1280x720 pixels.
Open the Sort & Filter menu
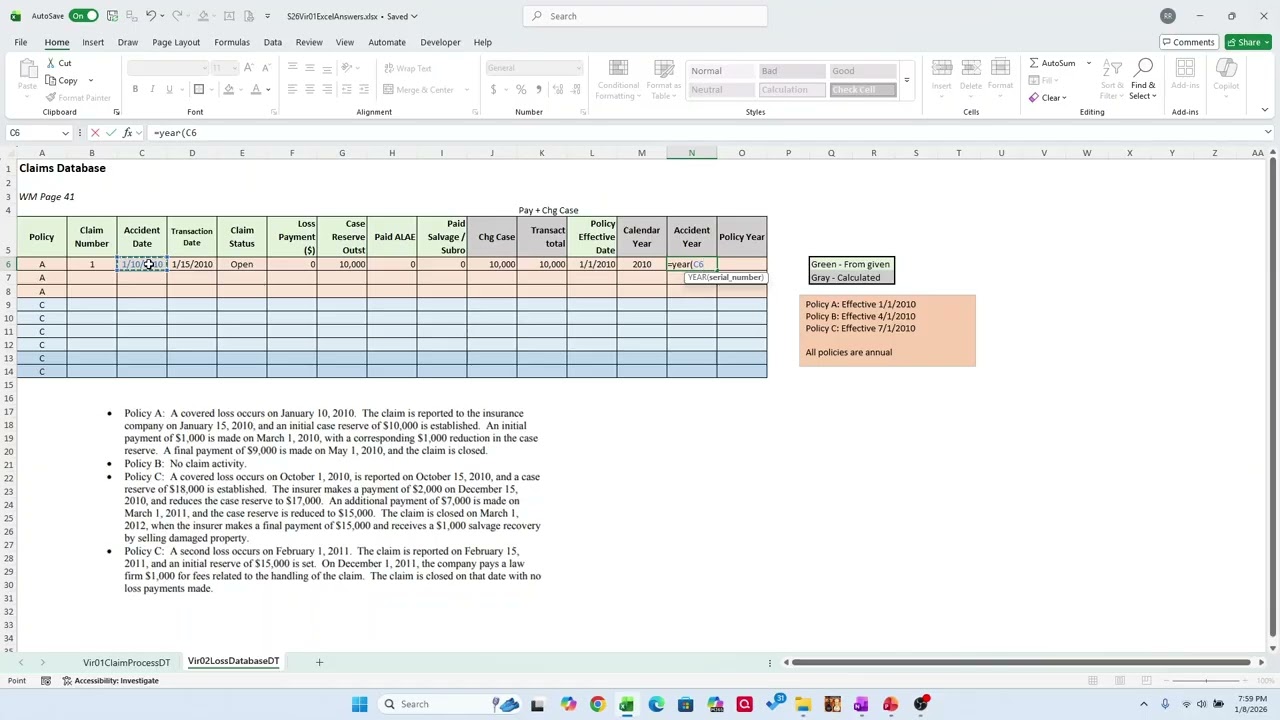(x=1112, y=79)
